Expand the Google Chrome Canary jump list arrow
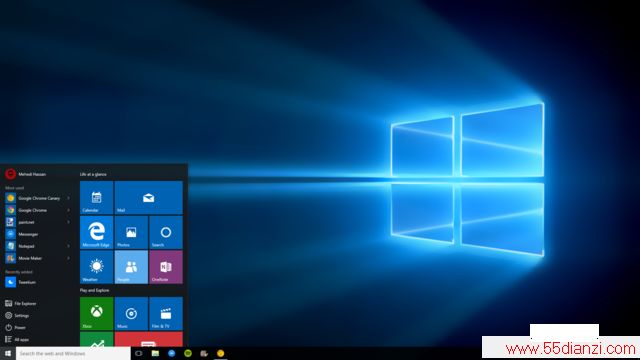The image size is (640, 360). (69, 198)
